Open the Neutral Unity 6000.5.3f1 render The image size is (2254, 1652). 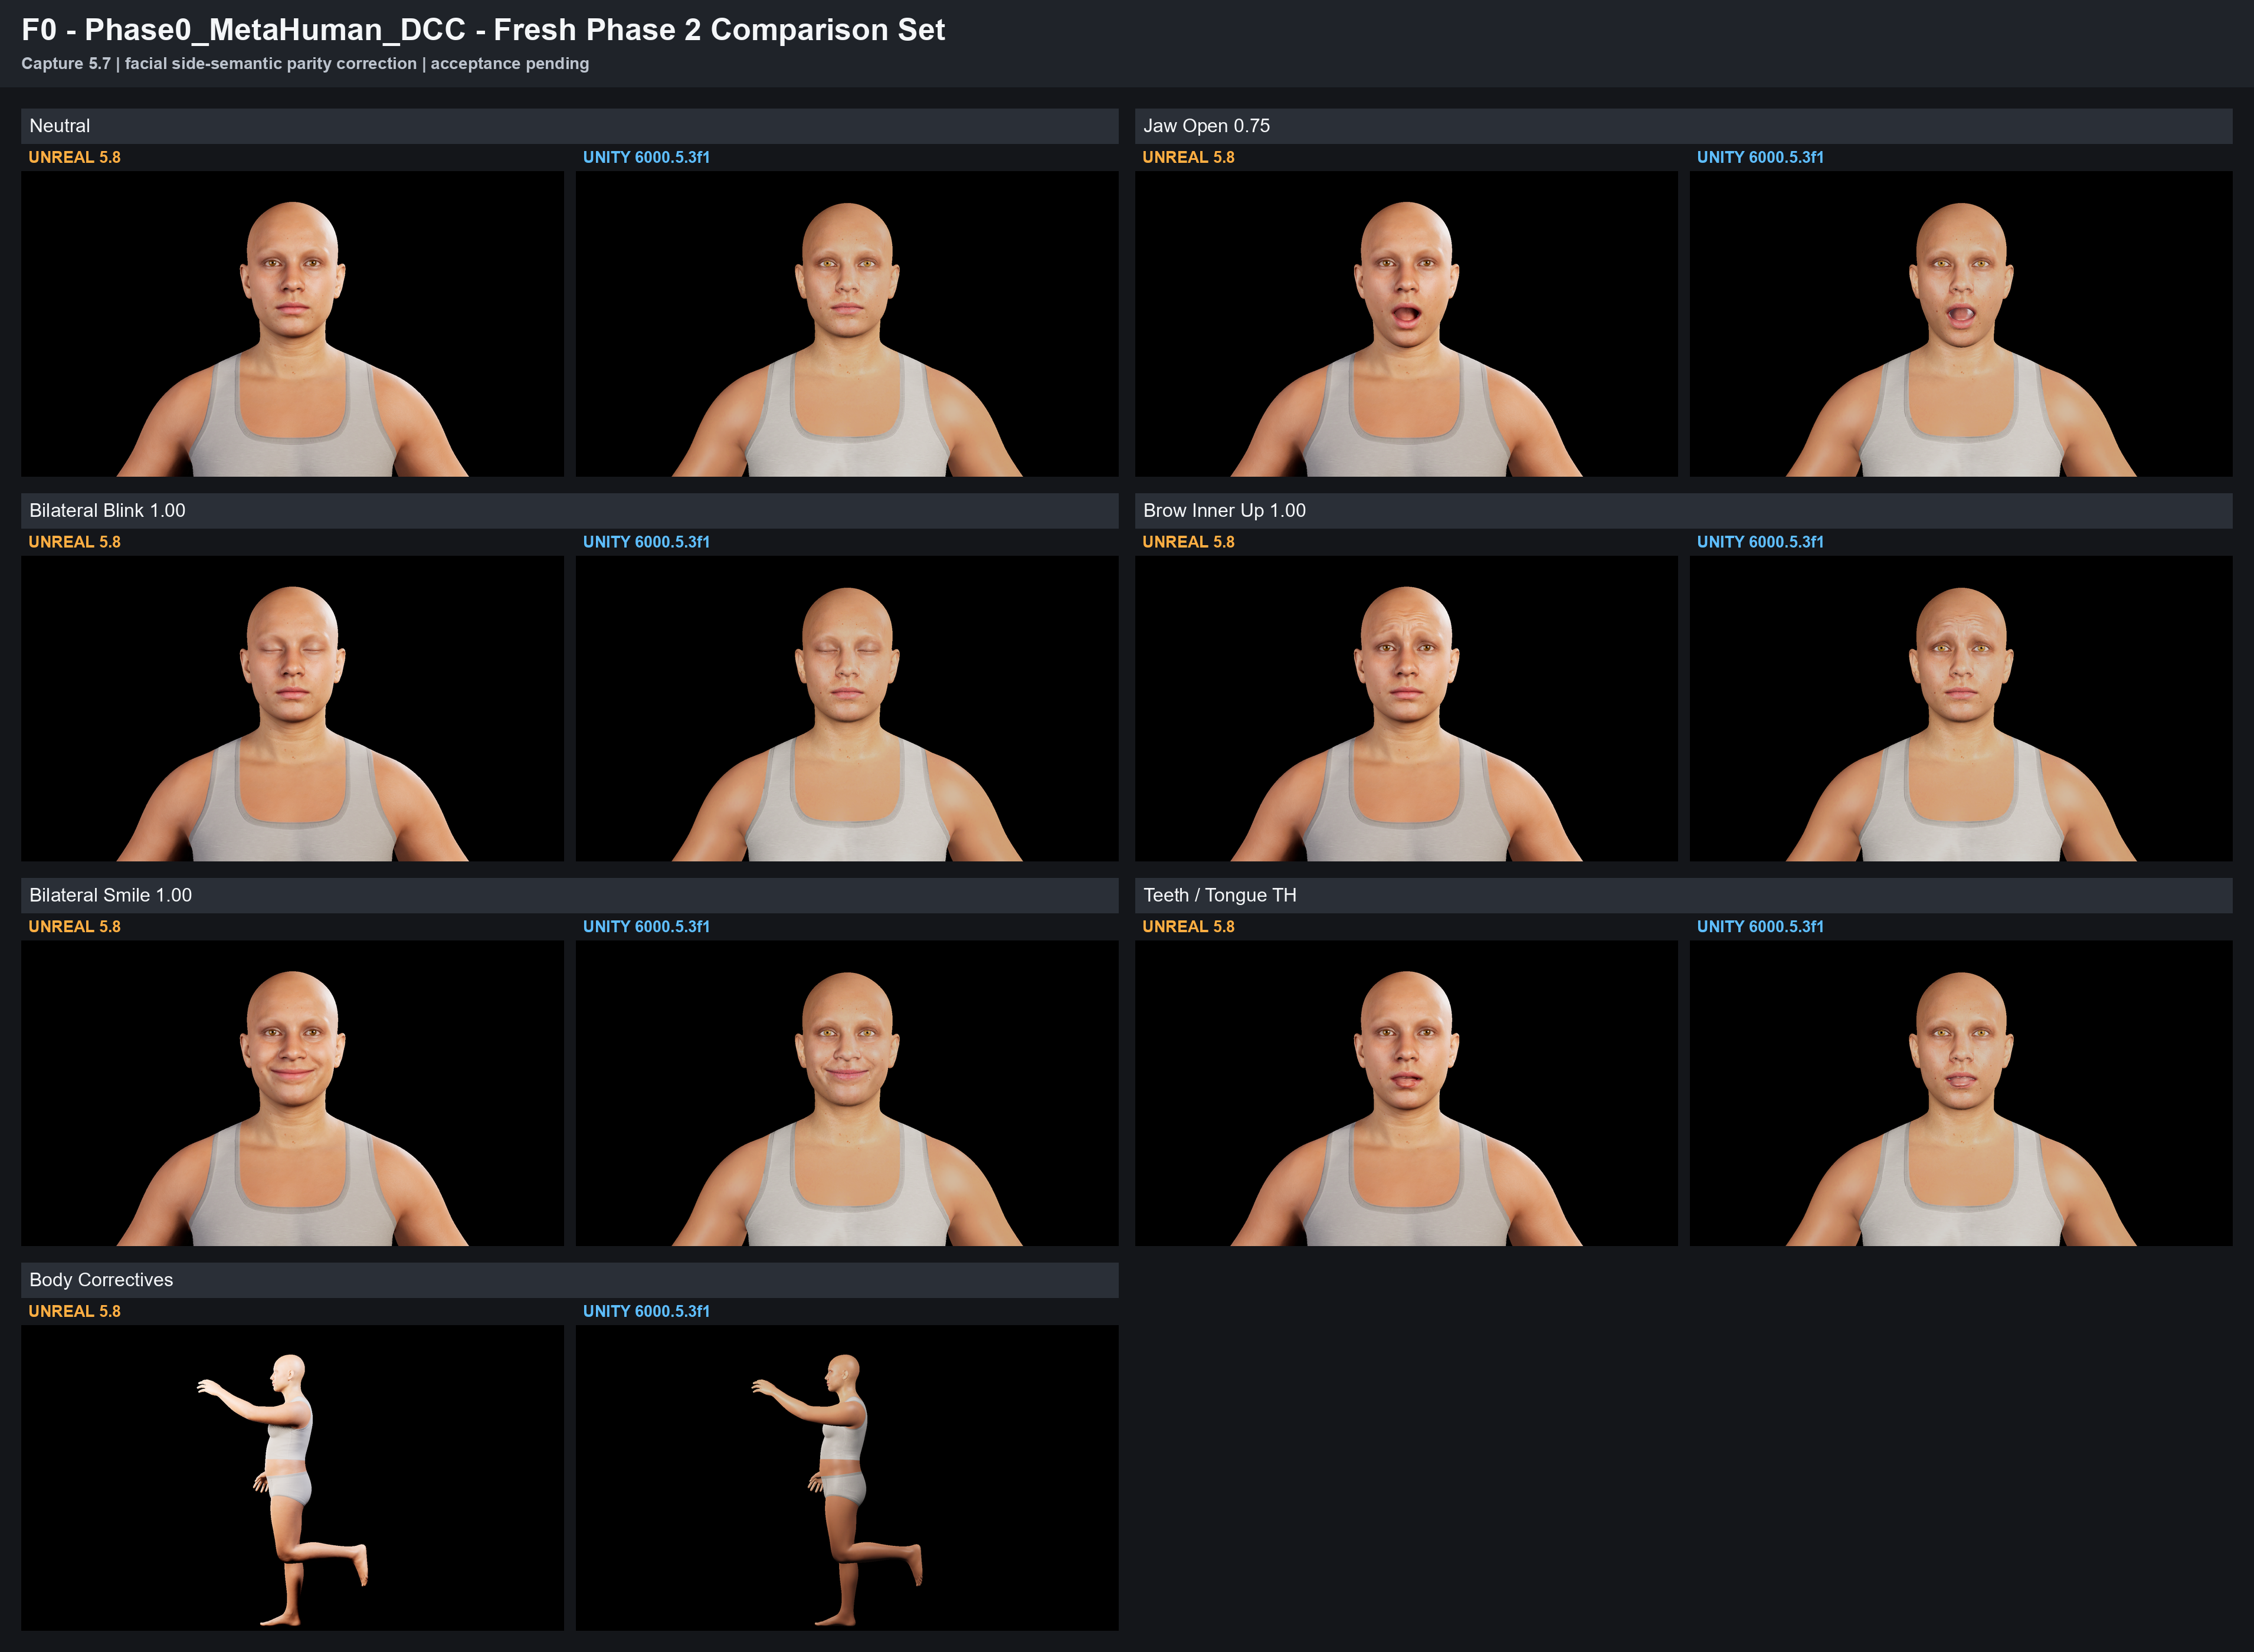tap(847, 324)
